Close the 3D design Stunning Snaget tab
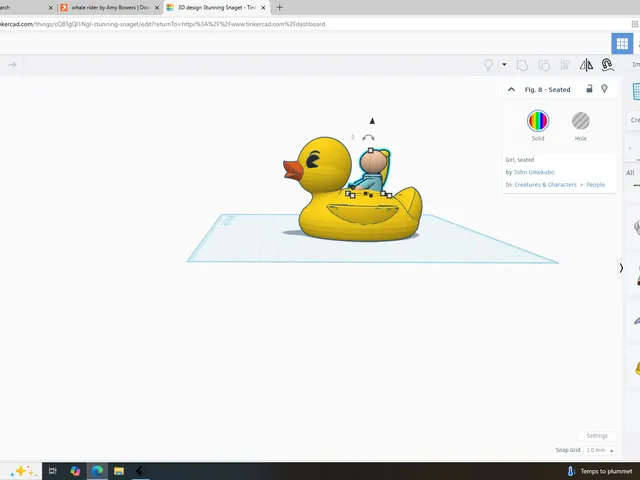640x480 pixels. coord(263,8)
